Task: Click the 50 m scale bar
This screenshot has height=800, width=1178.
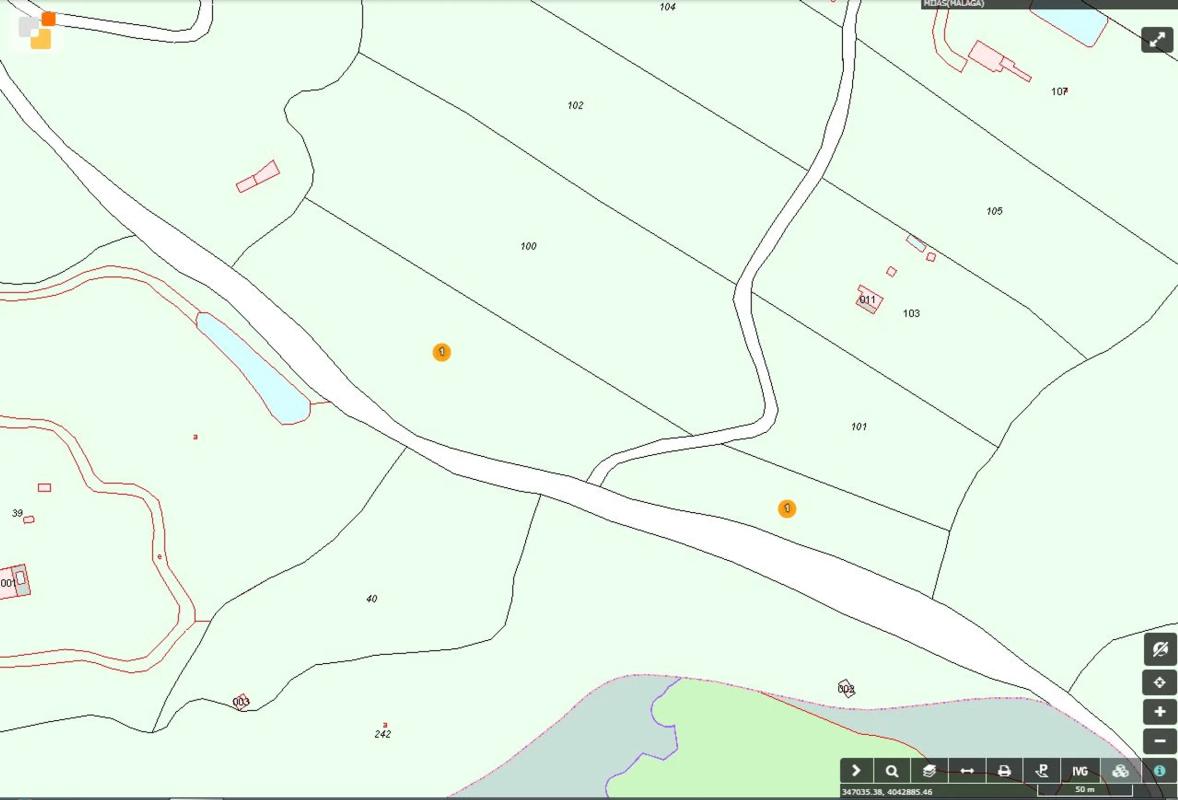Action: pos(1084,790)
